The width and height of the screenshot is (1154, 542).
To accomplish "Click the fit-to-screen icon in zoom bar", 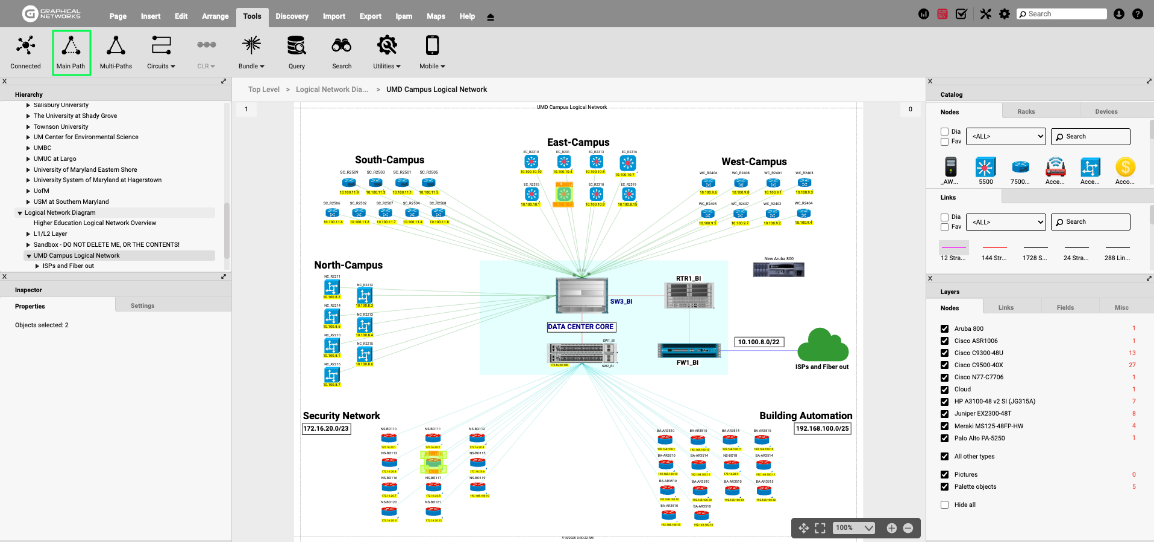I will pos(820,528).
